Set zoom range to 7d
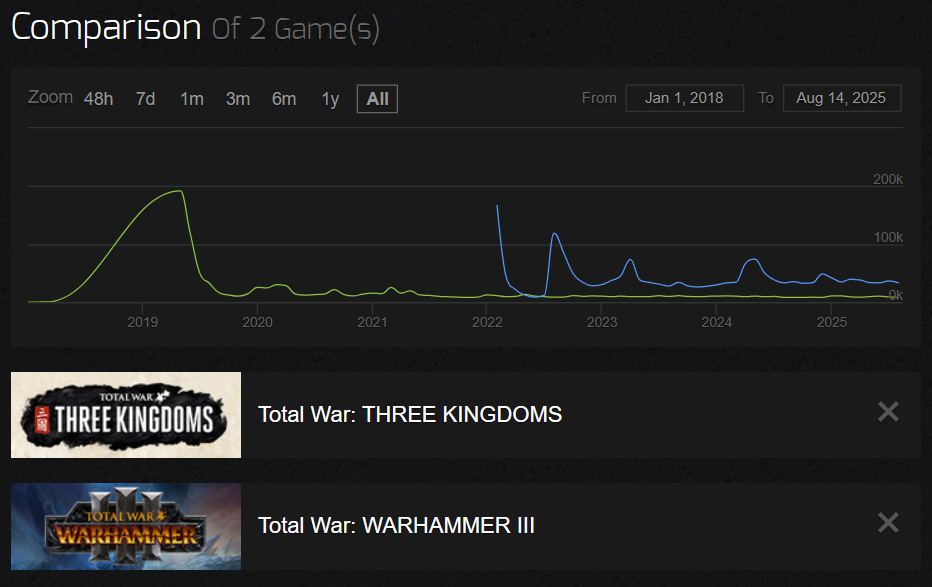The height and width of the screenshot is (587, 932). (146, 99)
